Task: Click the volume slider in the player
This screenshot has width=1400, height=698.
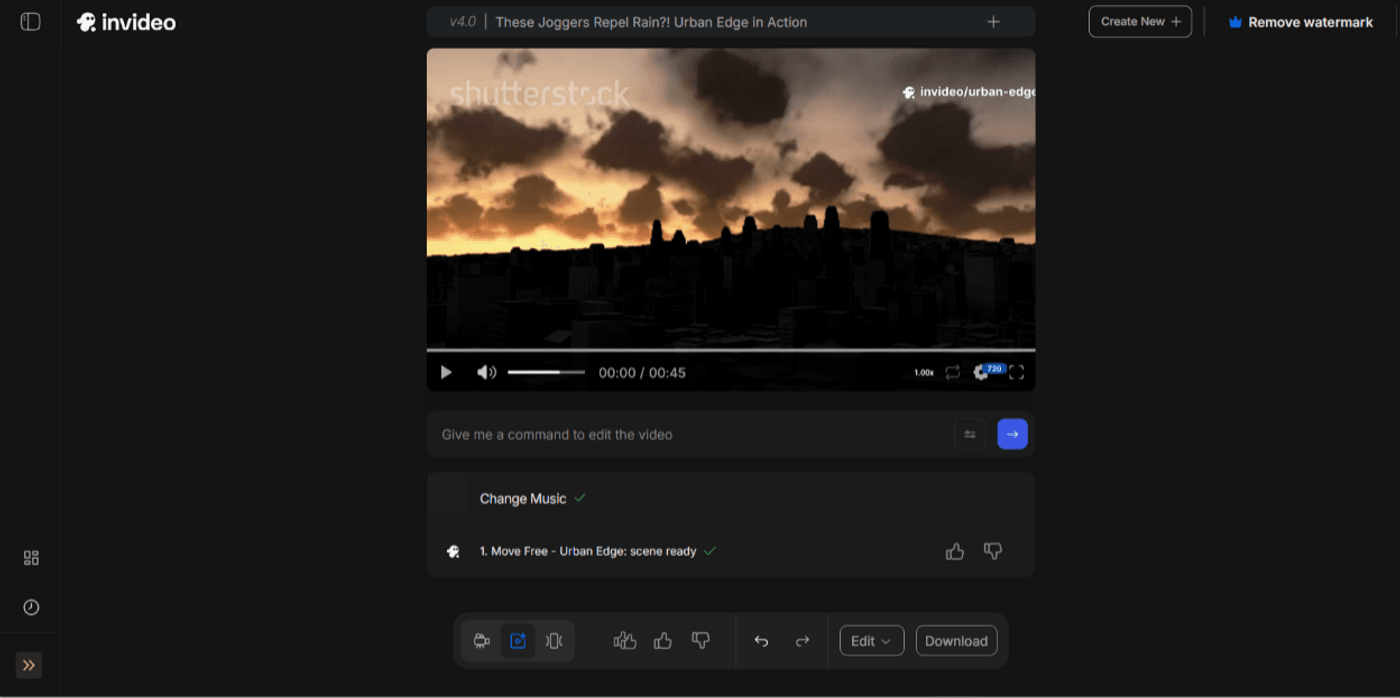Action: [x=546, y=372]
